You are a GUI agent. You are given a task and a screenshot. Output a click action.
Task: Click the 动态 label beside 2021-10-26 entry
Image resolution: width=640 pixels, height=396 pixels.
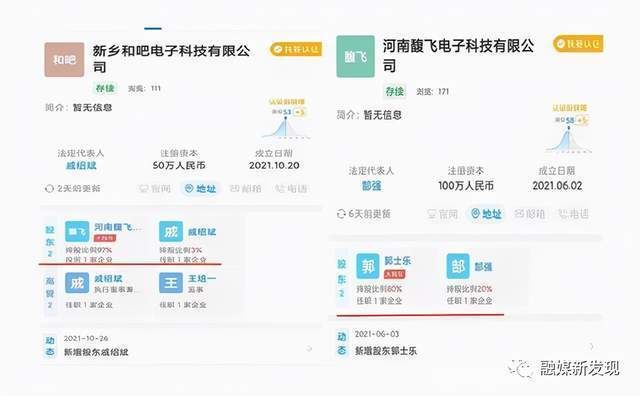coord(50,346)
